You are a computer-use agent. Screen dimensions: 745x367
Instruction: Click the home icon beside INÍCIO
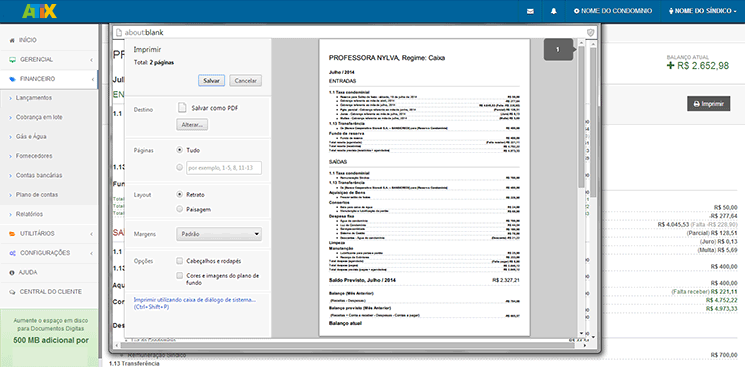pos(12,40)
